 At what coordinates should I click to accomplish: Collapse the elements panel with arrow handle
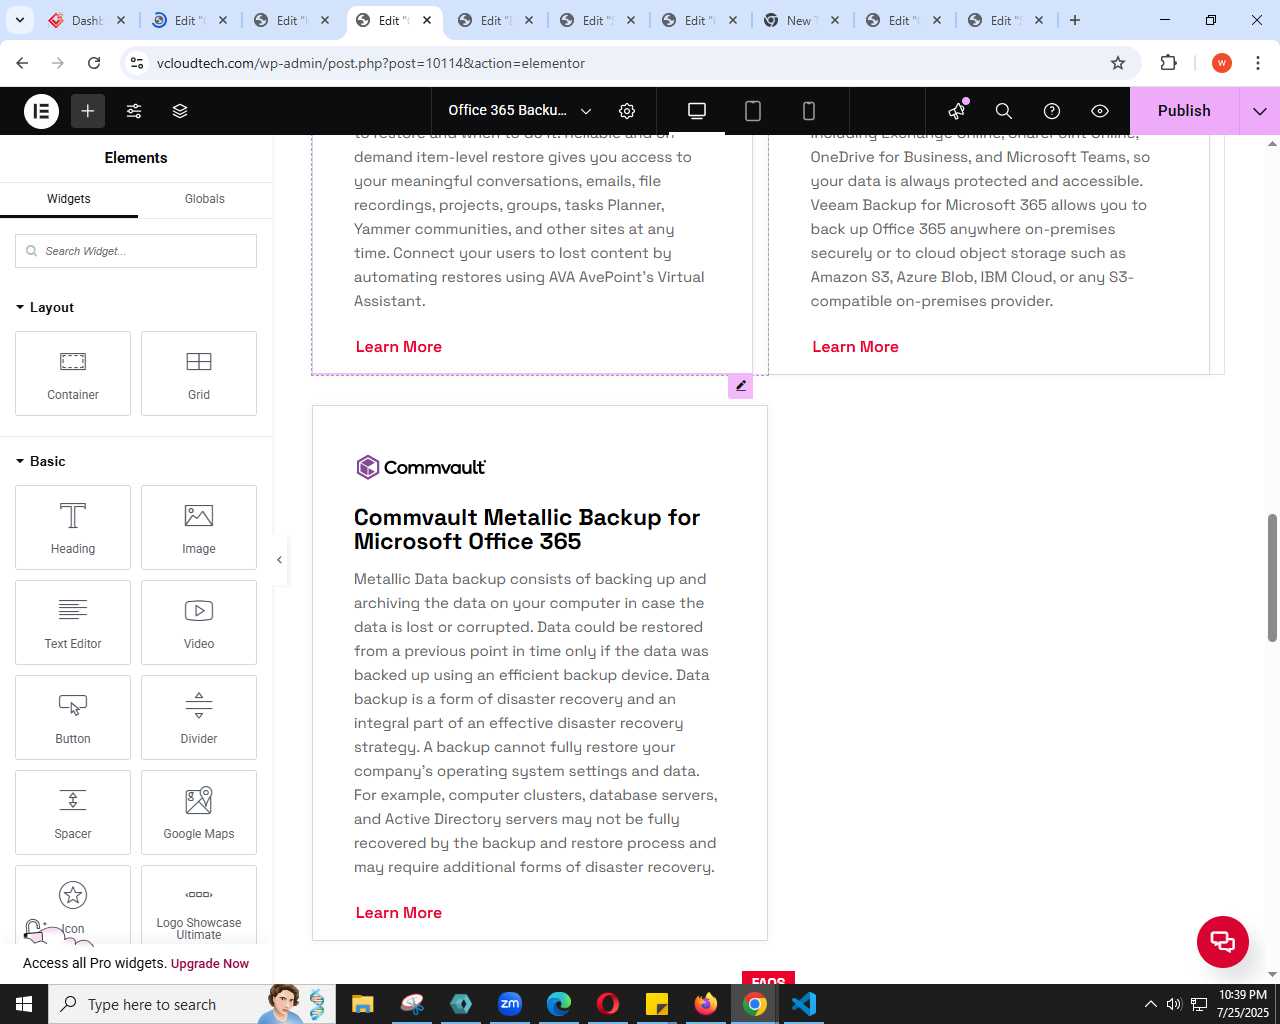coord(280,560)
